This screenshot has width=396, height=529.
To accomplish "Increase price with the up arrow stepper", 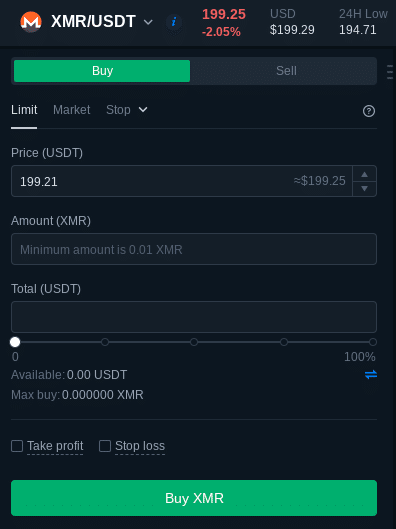I will tap(364, 174).
